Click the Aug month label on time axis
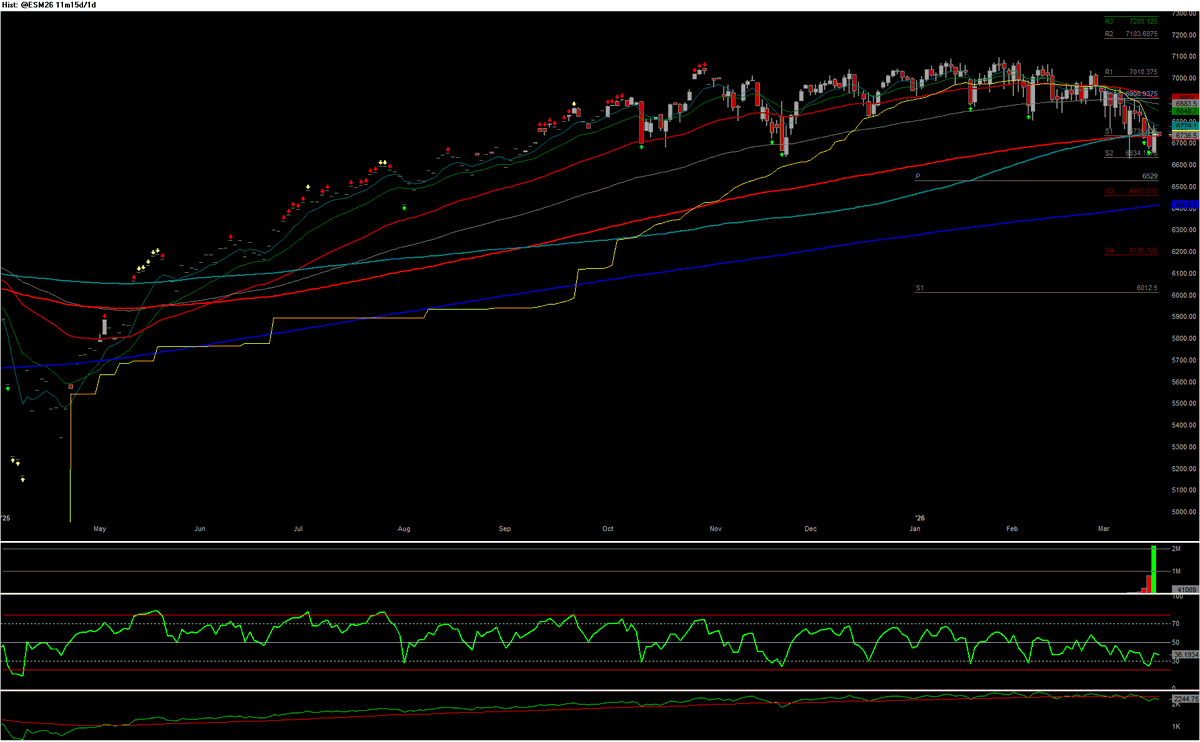The image size is (1200, 742). point(404,528)
